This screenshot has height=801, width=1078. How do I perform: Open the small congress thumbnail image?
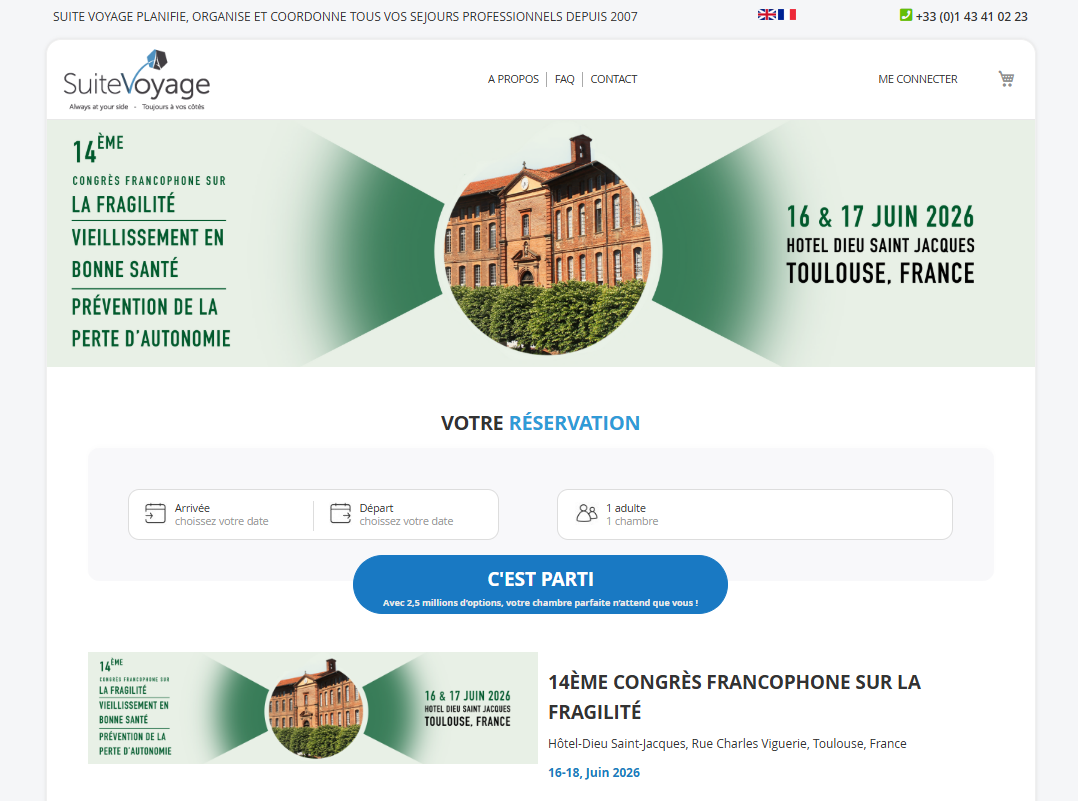[312, 708]
